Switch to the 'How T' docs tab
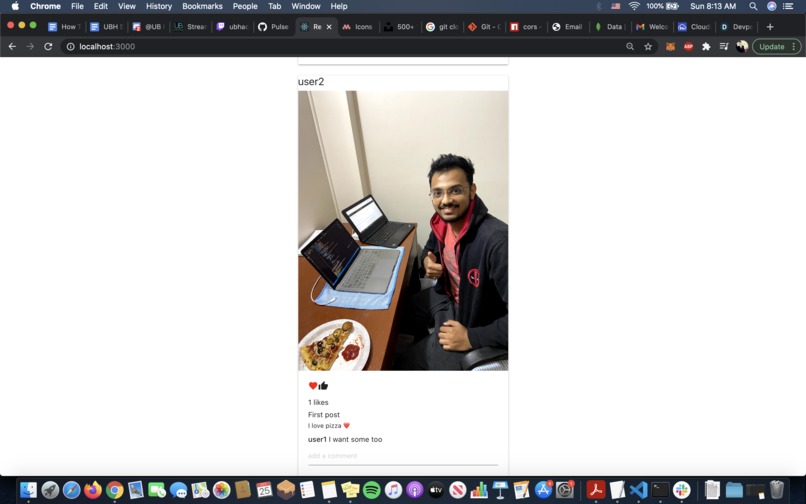 coord(63,27)
